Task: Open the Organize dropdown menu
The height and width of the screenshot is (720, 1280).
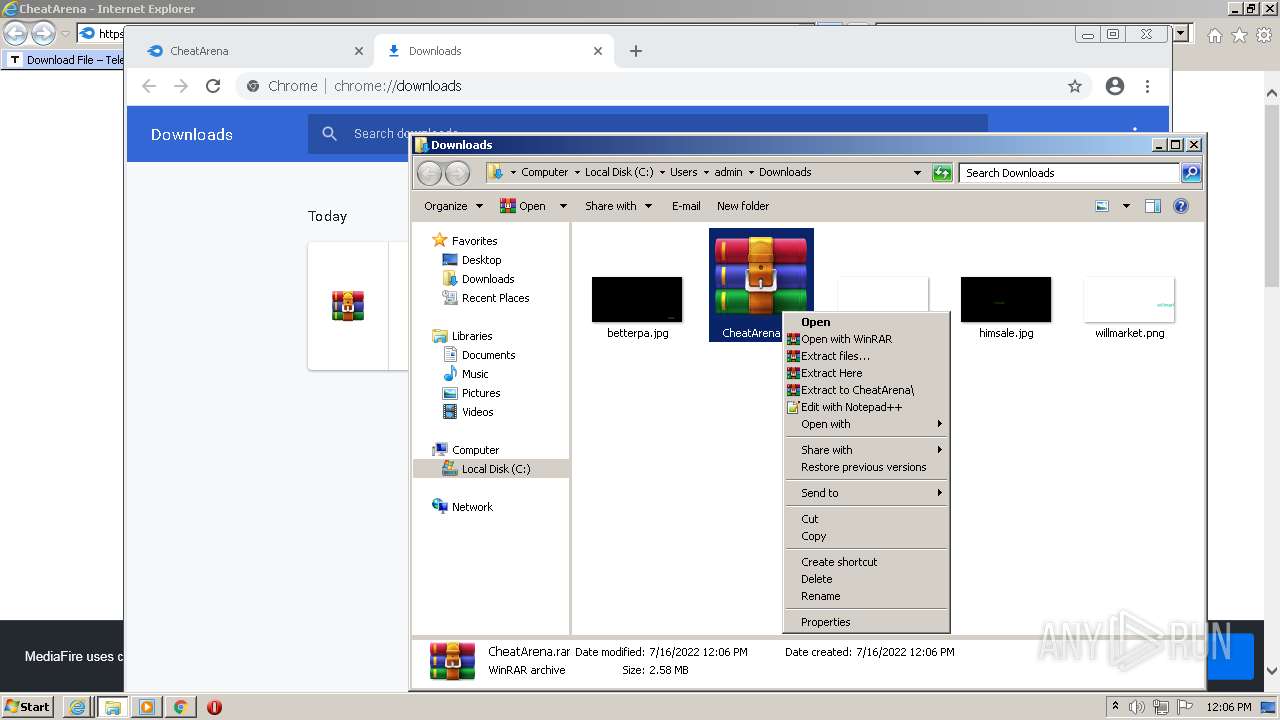Action: click(453, 206)
